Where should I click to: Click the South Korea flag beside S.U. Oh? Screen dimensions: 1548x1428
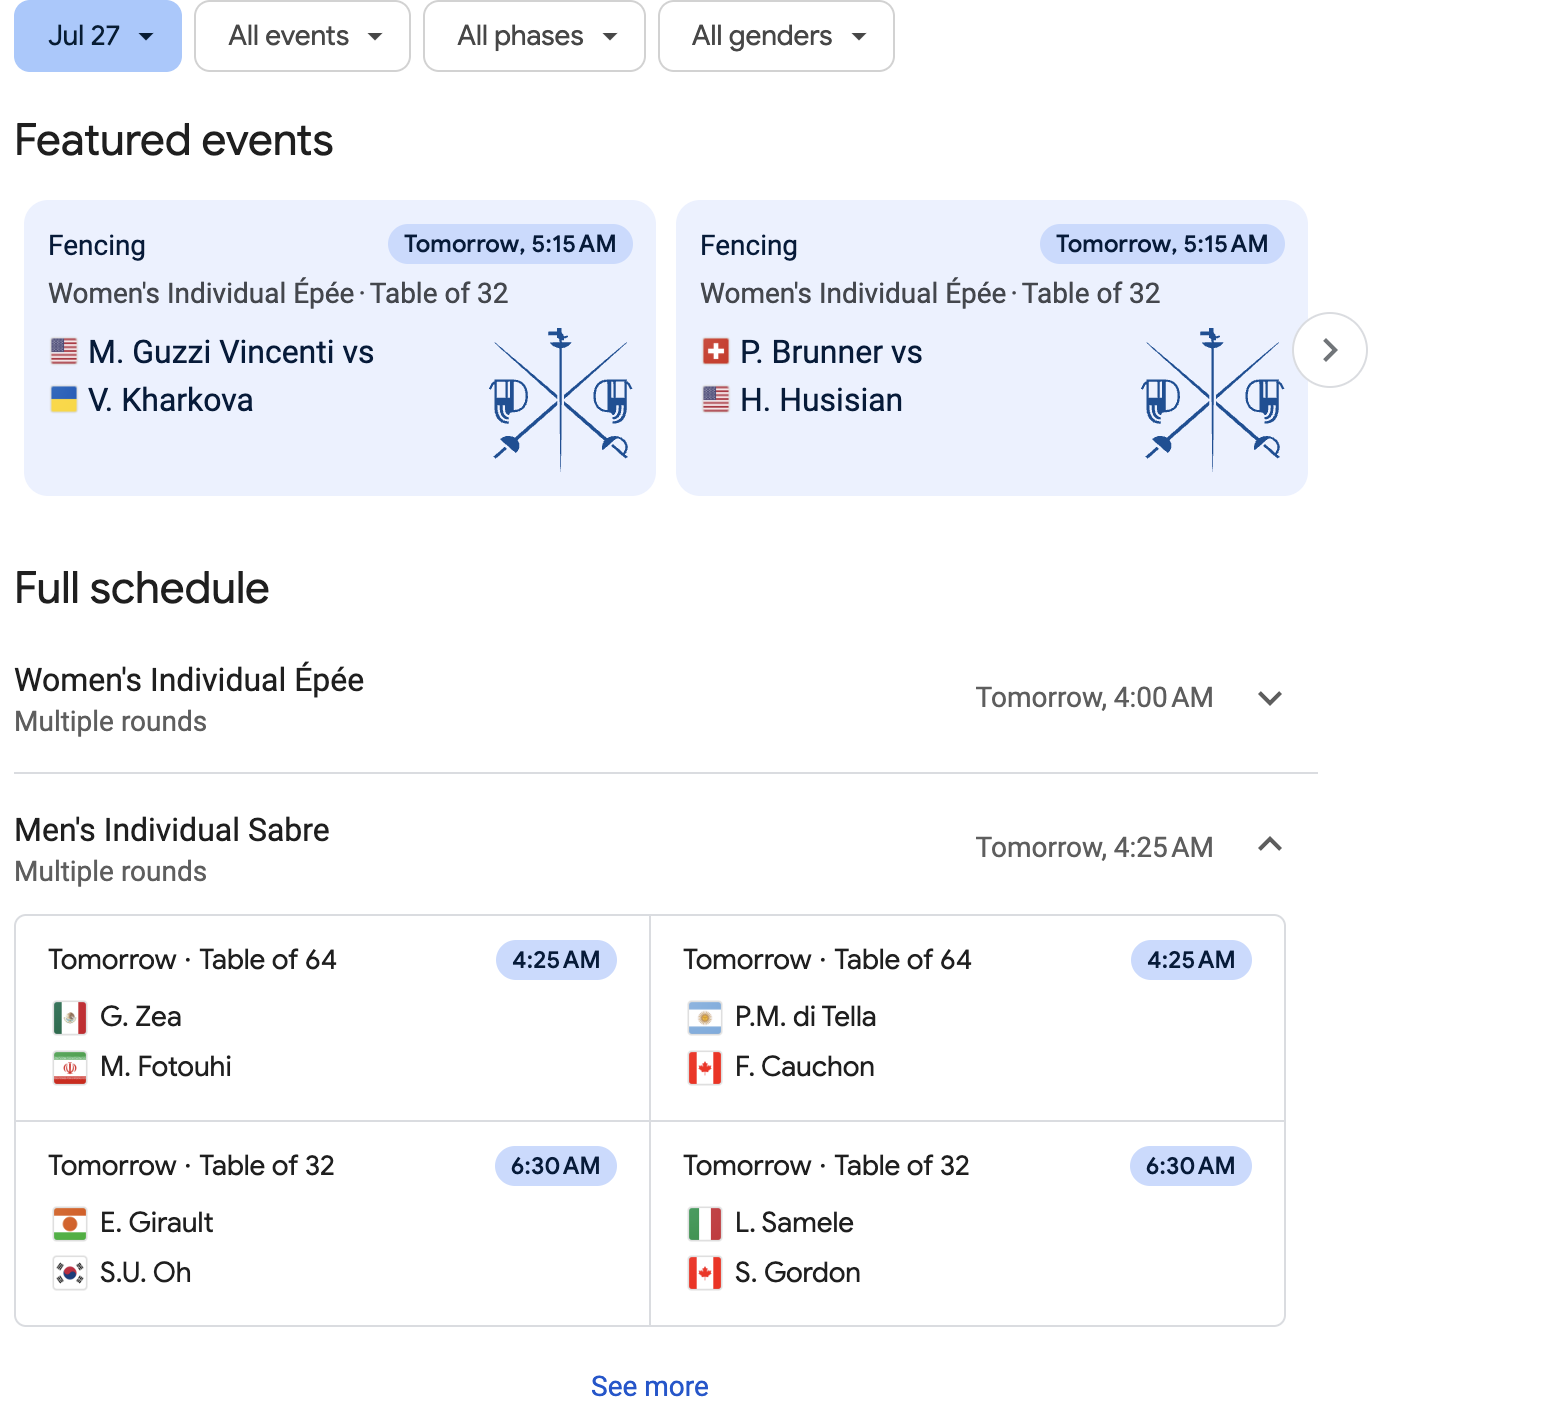click(x=70, y=1273)
